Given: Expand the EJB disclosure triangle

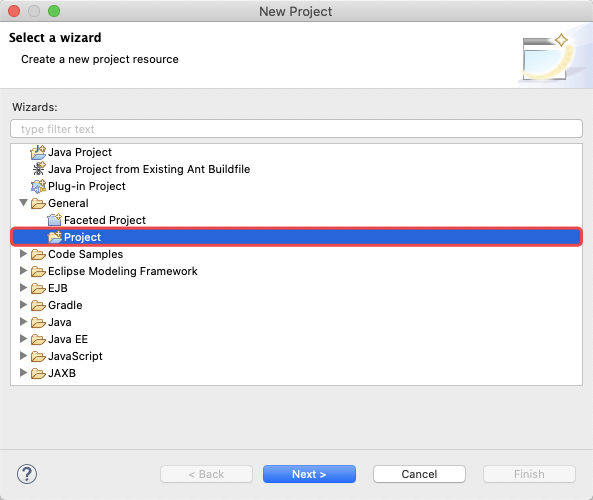Looking at the screenshot, I should [23, 288].
